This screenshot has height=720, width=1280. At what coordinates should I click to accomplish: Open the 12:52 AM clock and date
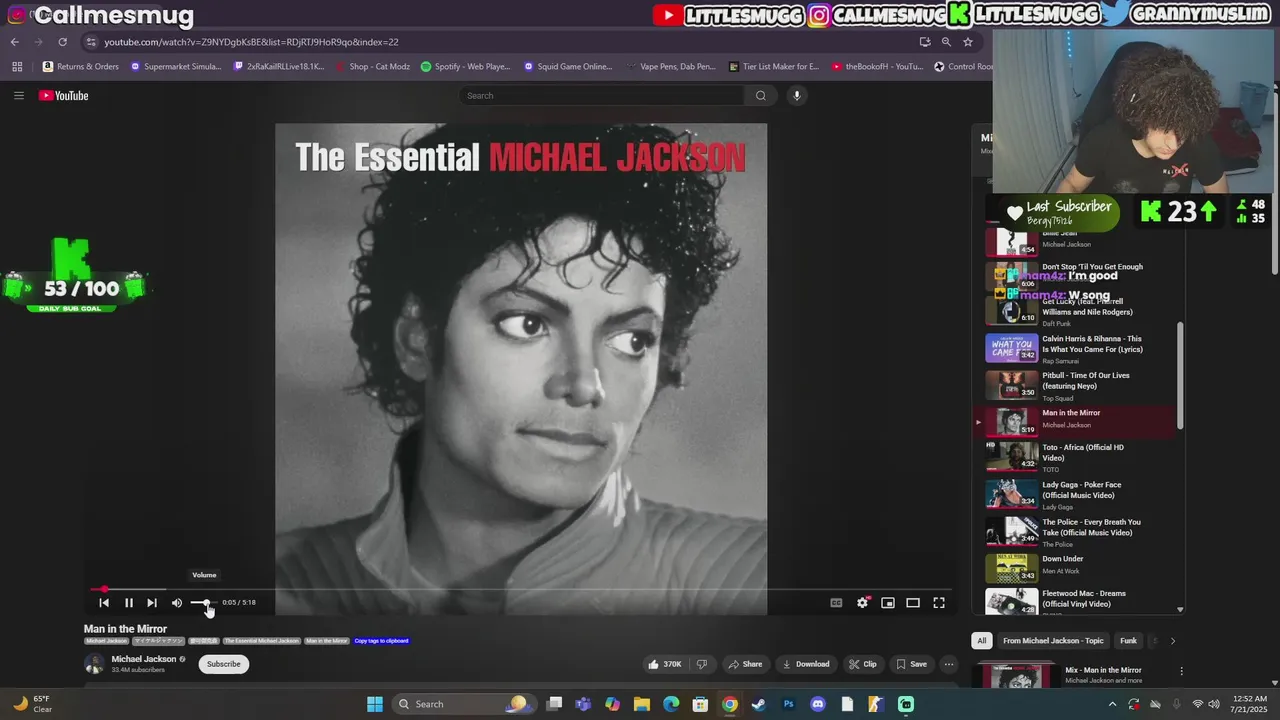click(1250, 704)
